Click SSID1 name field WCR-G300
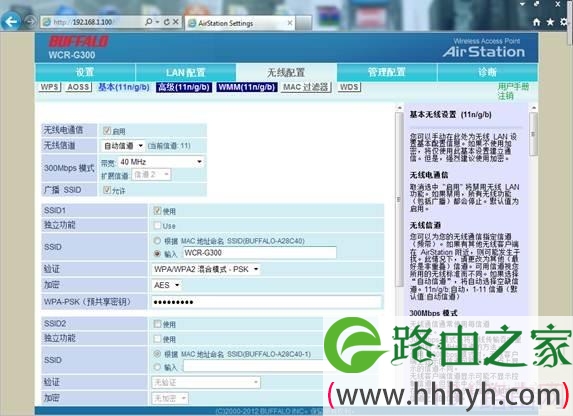The height and width of the screenshot is (416, 573). tap(259, 253)
